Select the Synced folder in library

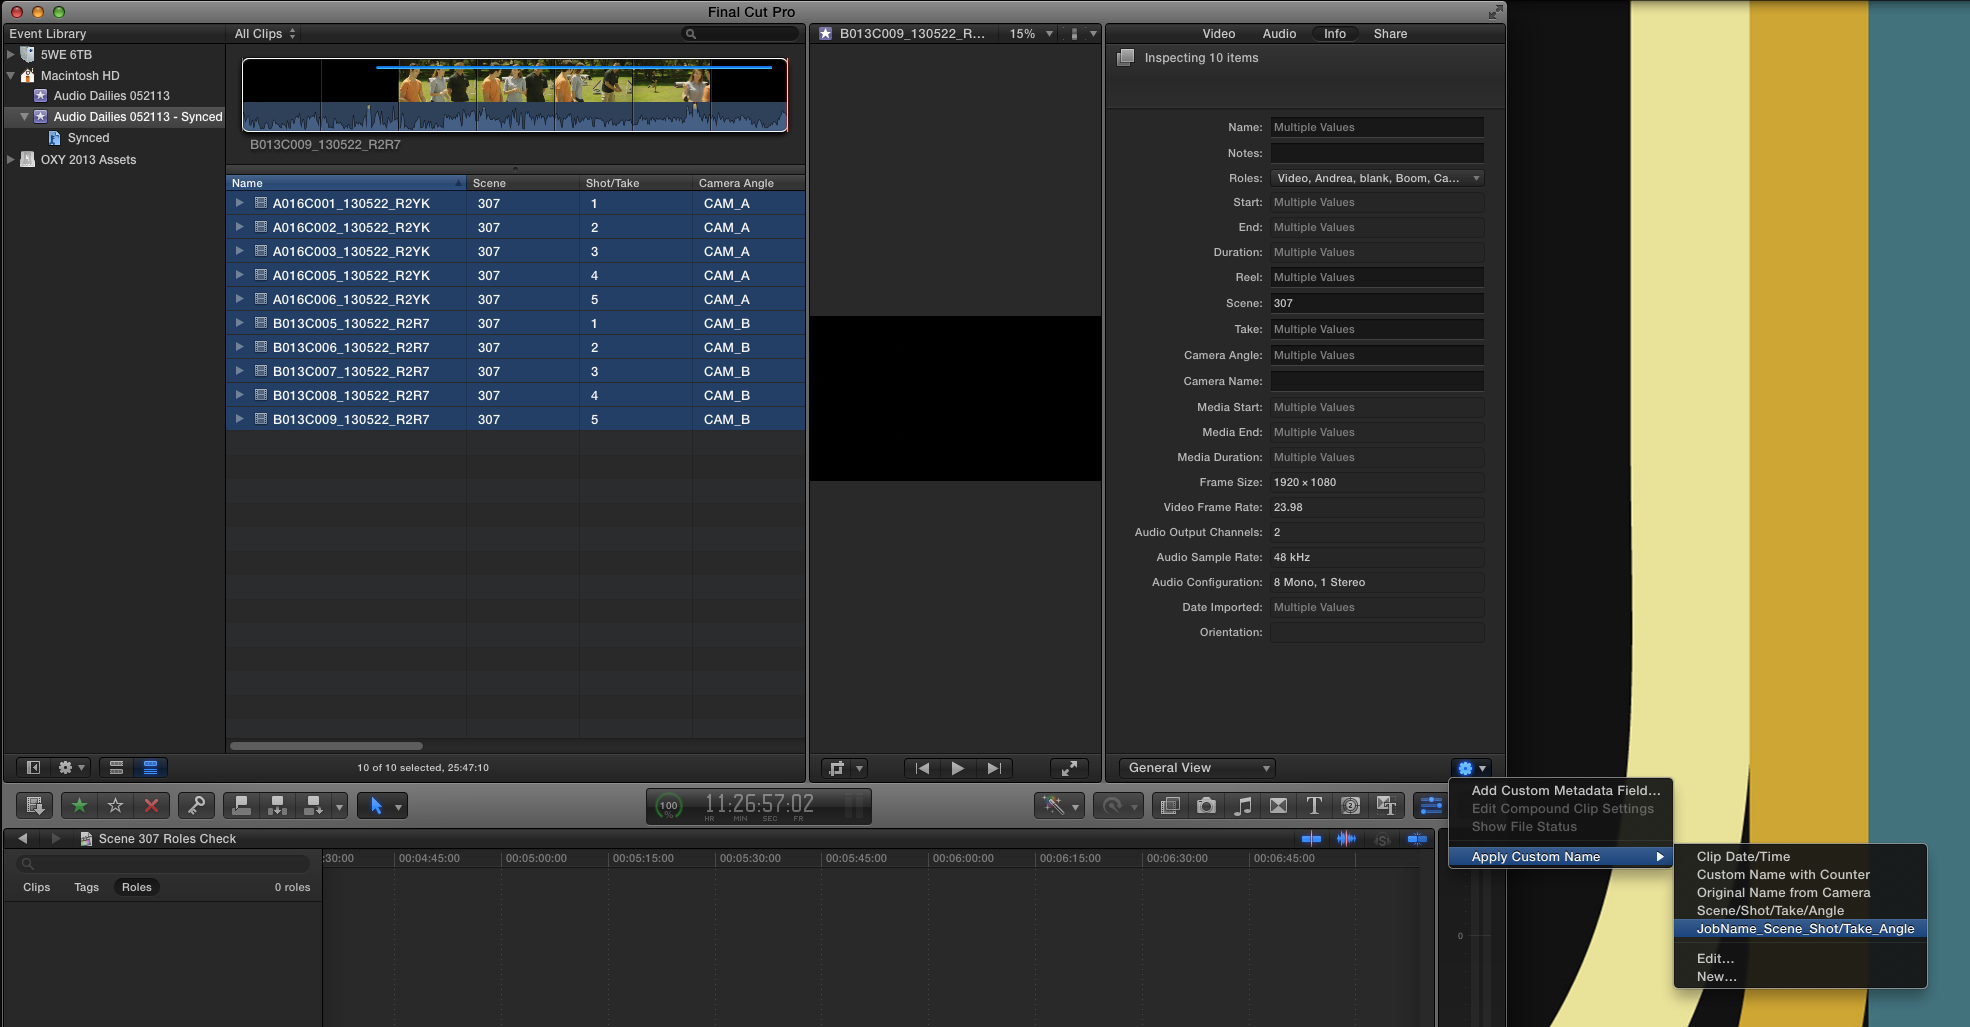point(88,138)
